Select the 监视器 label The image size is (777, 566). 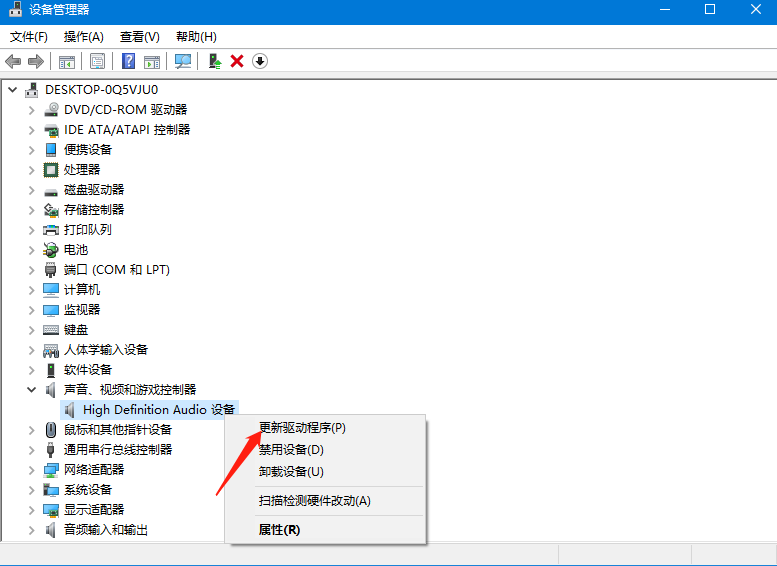tap(82, 310)
